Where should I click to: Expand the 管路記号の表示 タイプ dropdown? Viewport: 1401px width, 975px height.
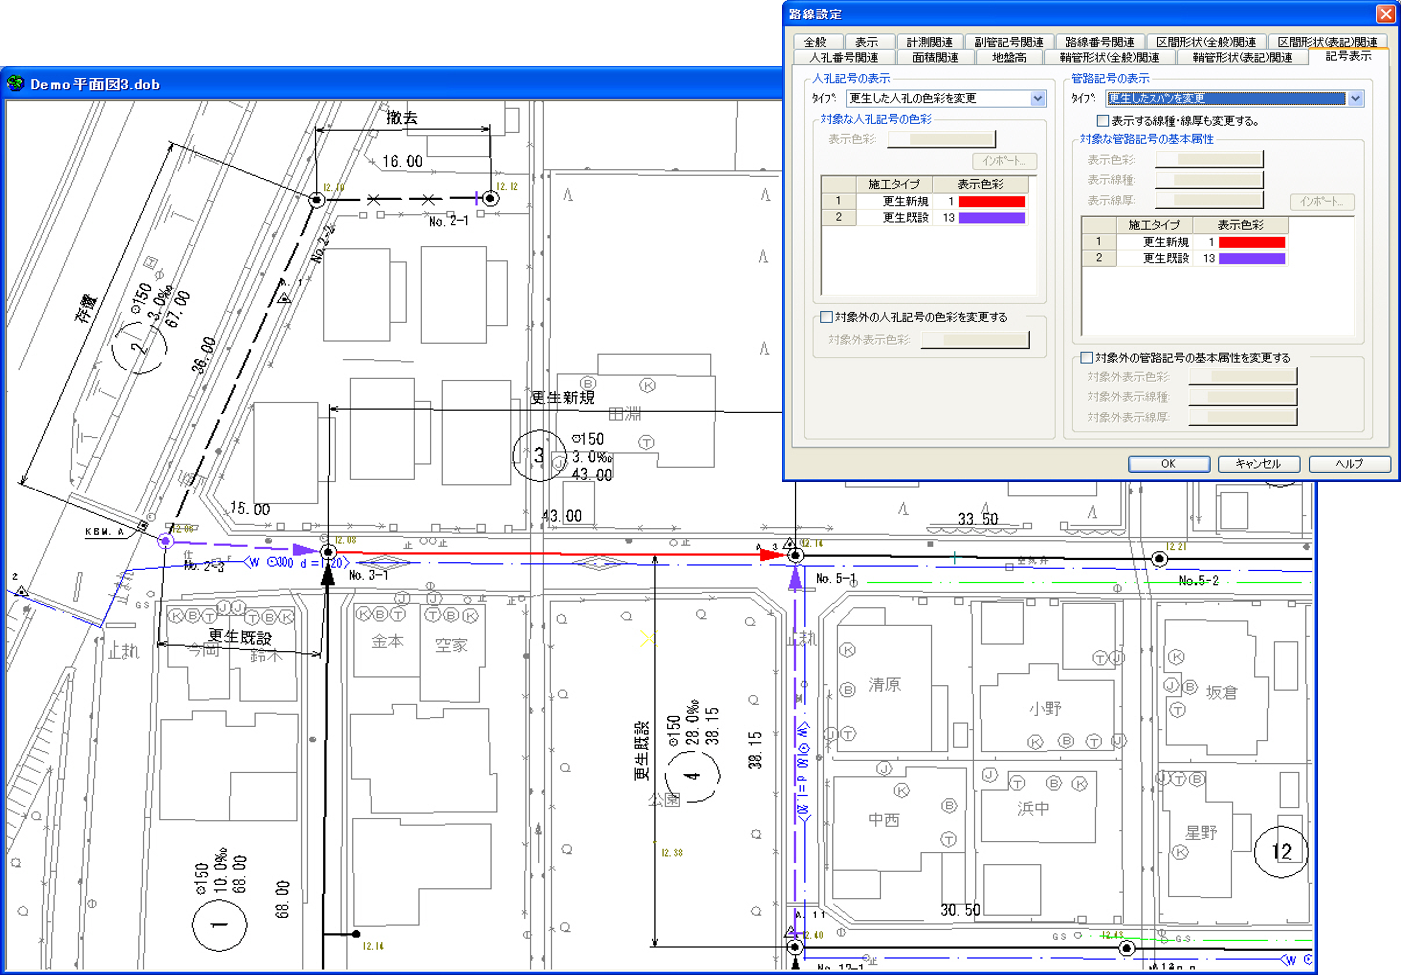(1355, 99)
